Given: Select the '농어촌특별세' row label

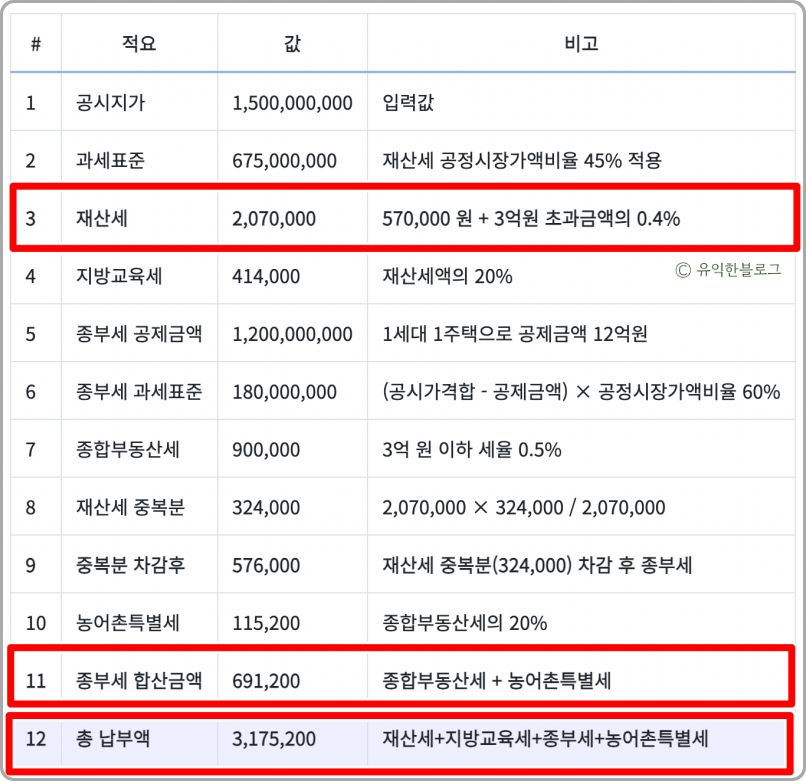Looking at the screenshot, I should (x=128, y=623).
